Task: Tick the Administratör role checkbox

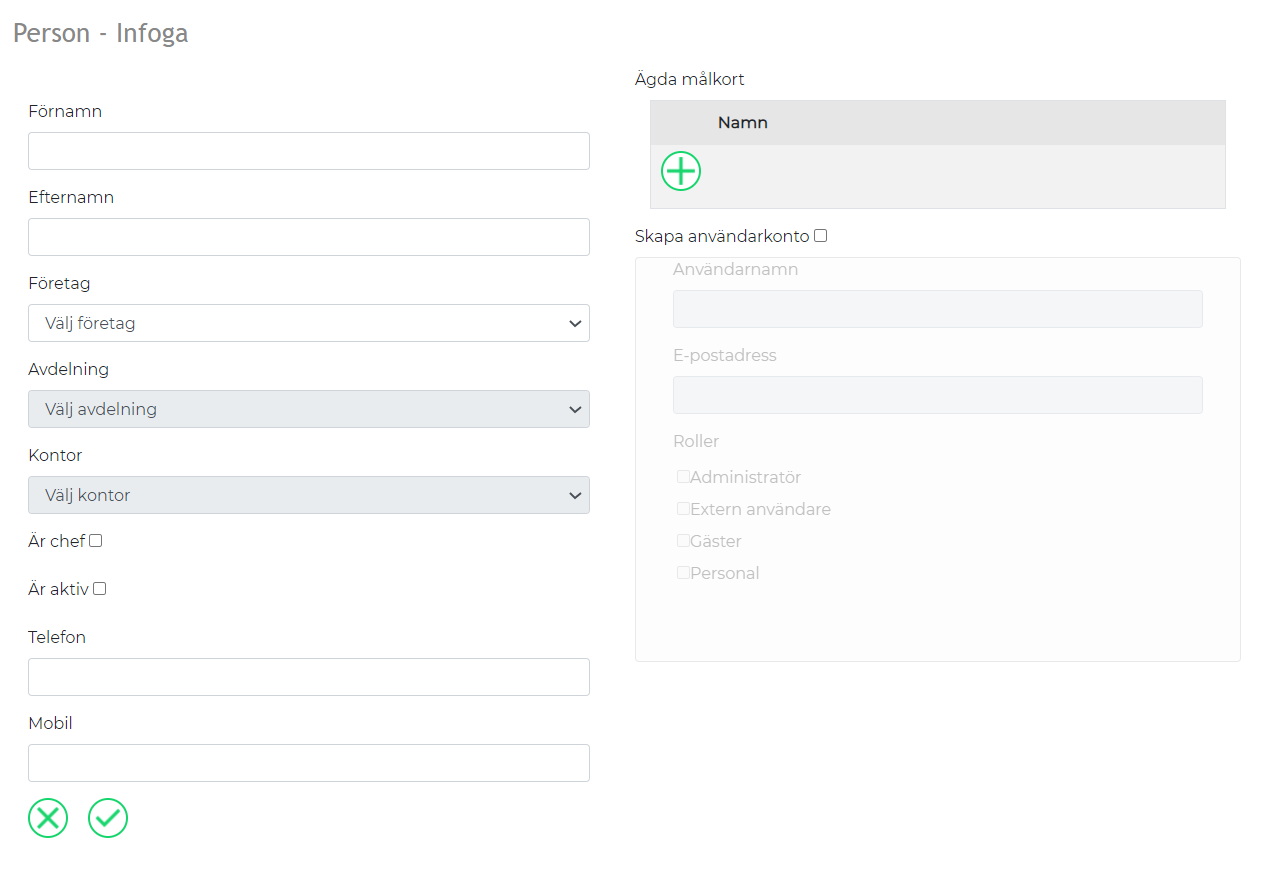Action: [x=683, y=477]
